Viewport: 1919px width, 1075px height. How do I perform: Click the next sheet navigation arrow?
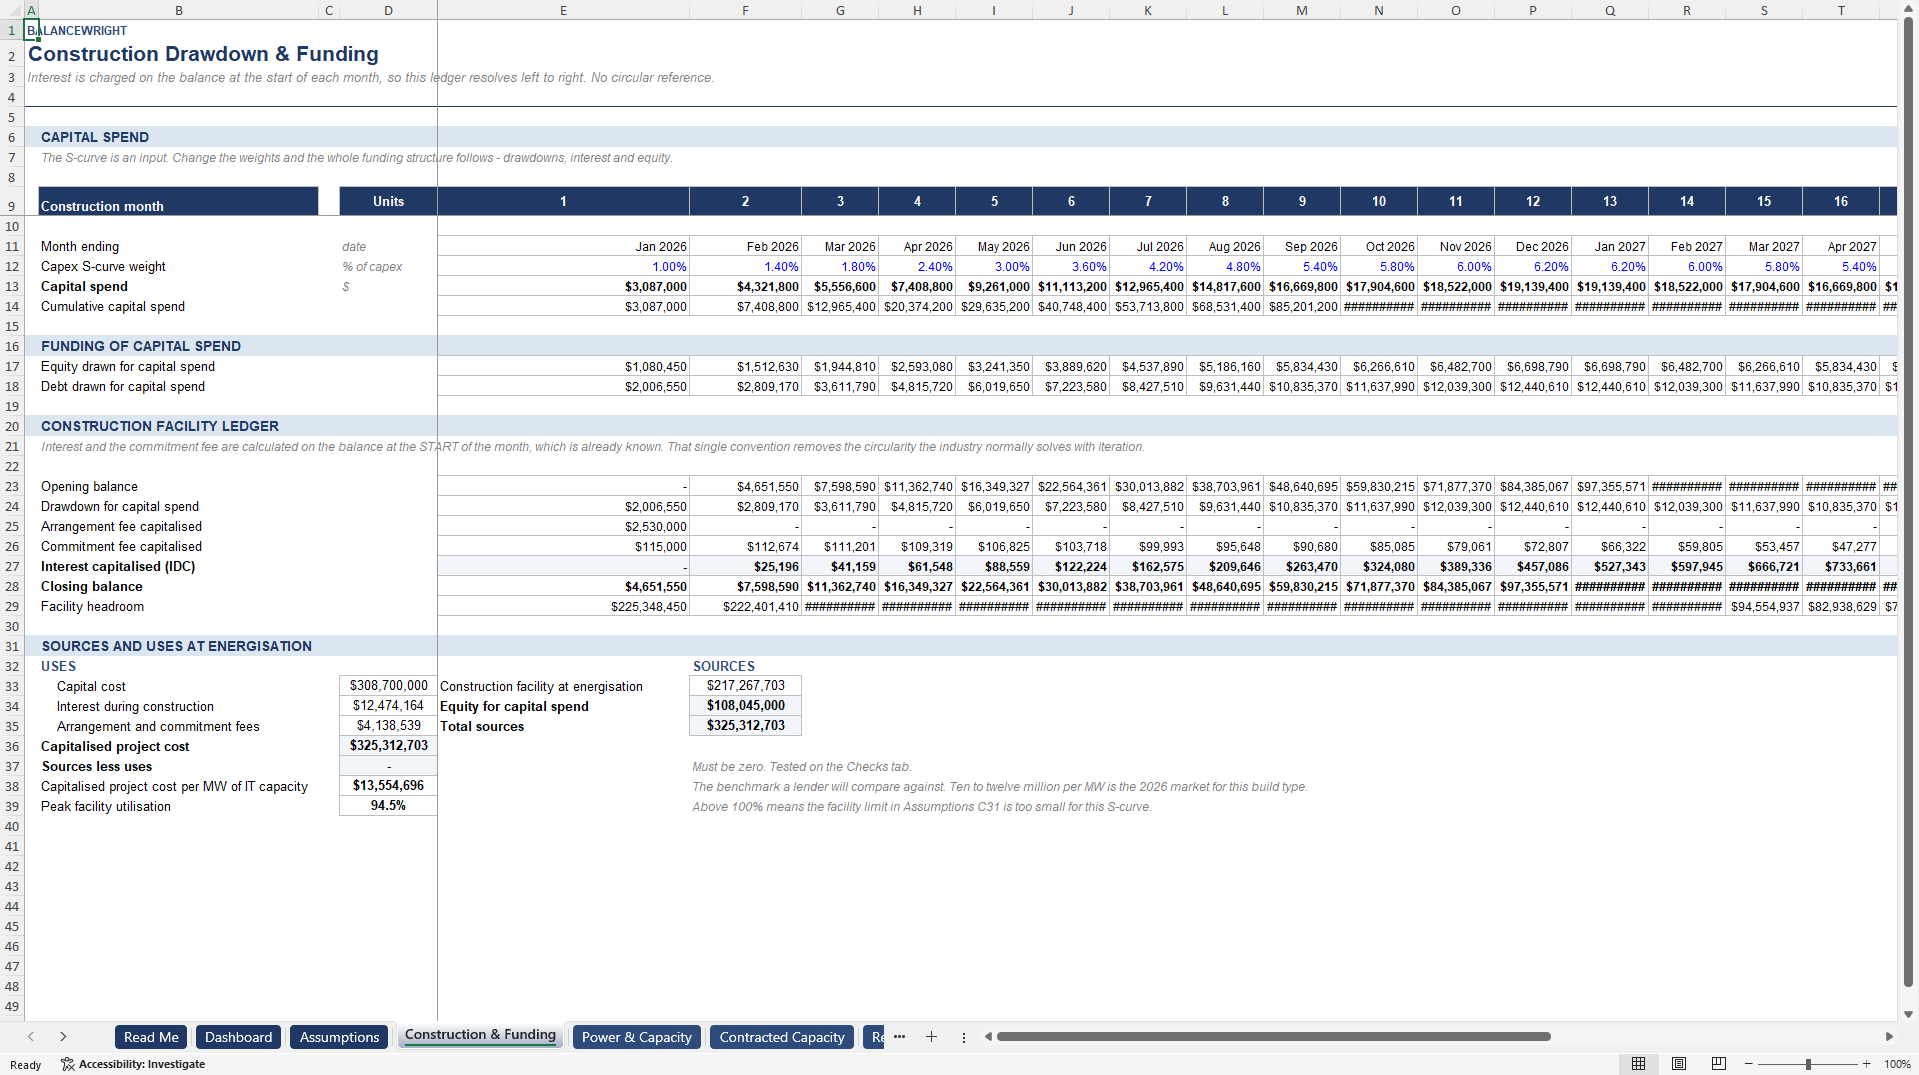point(63,1037)
